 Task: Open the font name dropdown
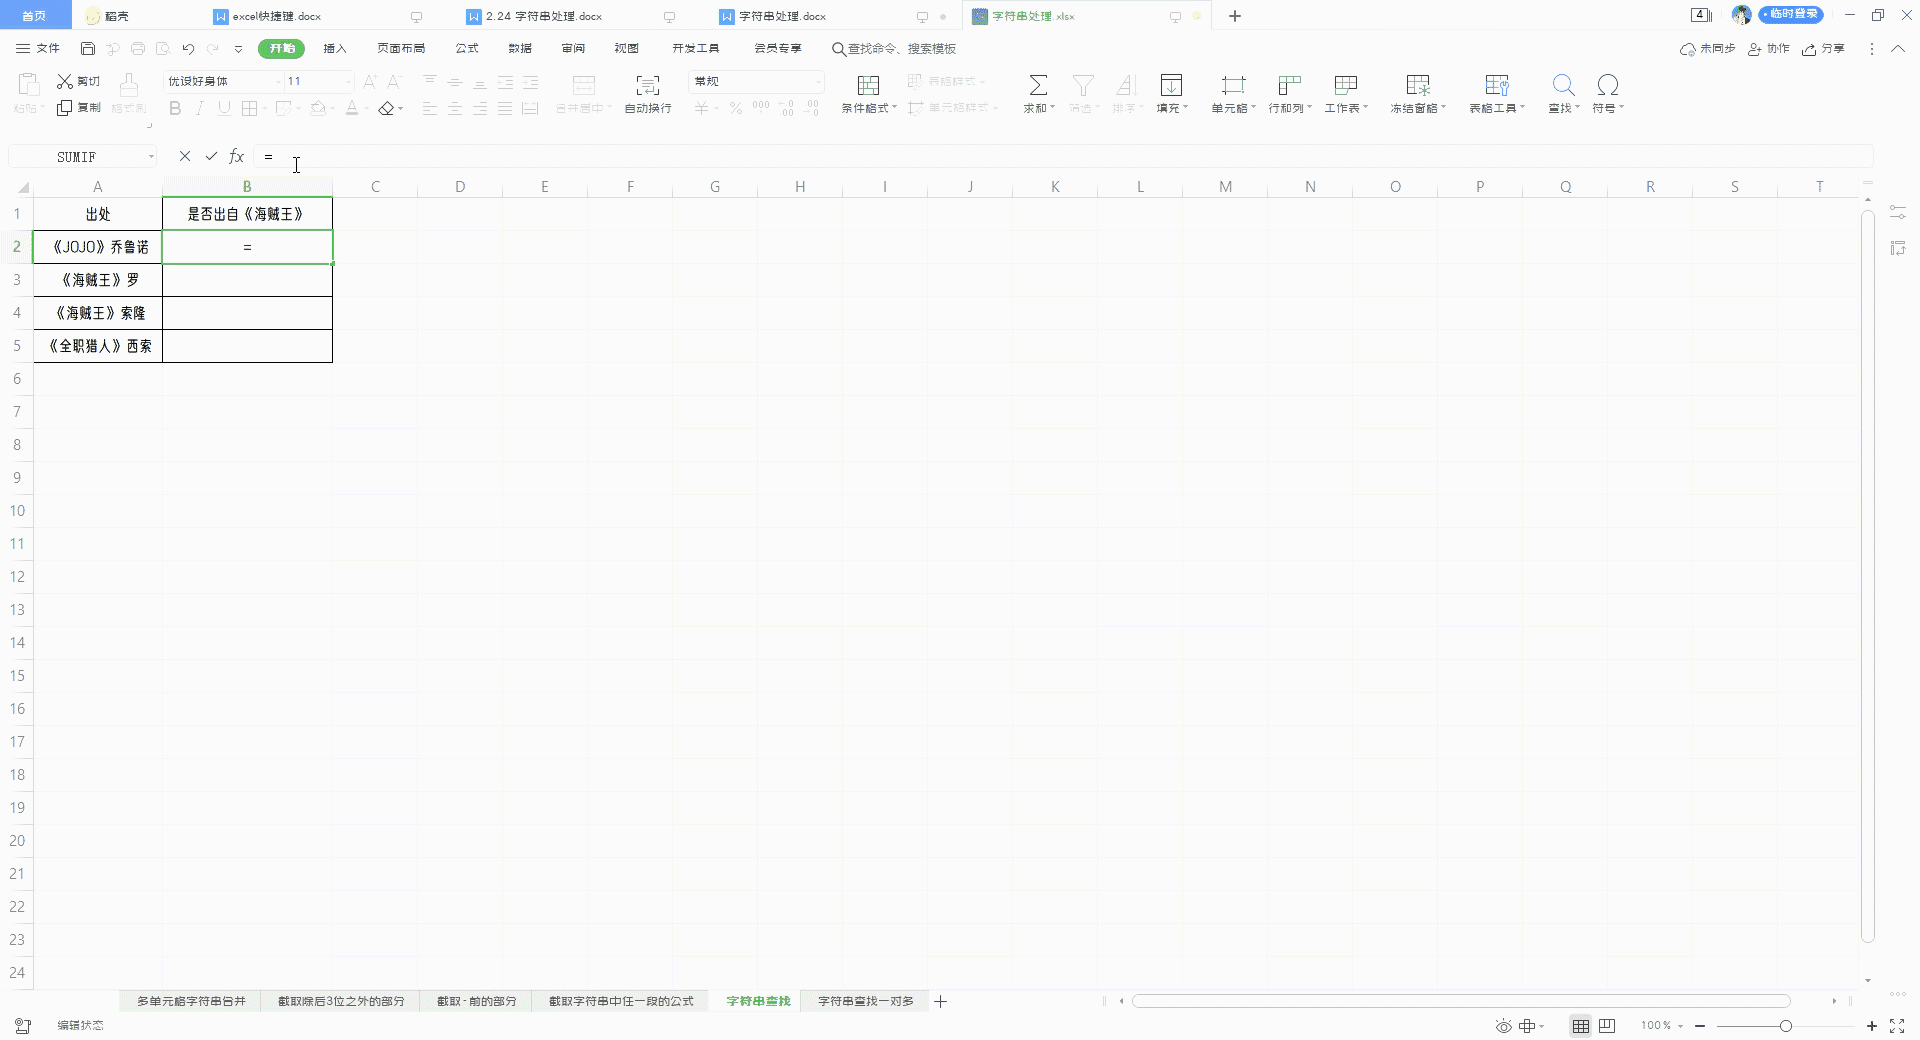pos(278,82)
